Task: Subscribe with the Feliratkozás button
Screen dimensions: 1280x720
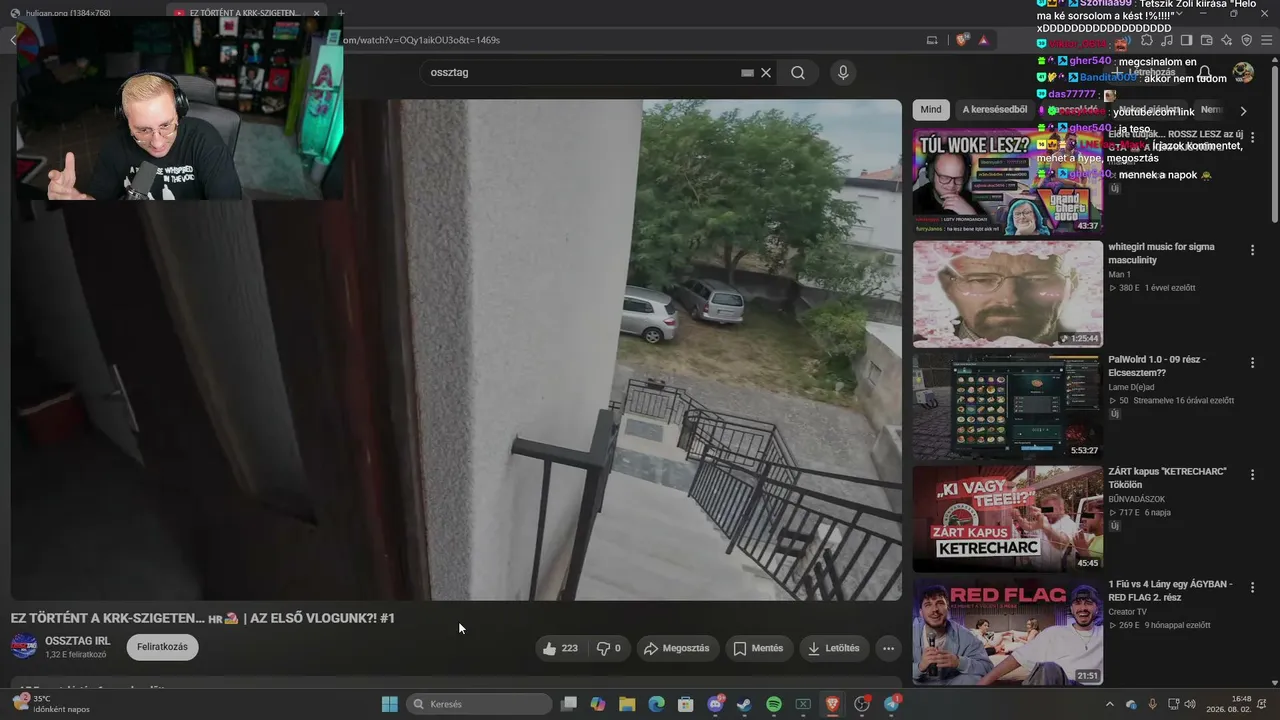Action: click(162, 647)
